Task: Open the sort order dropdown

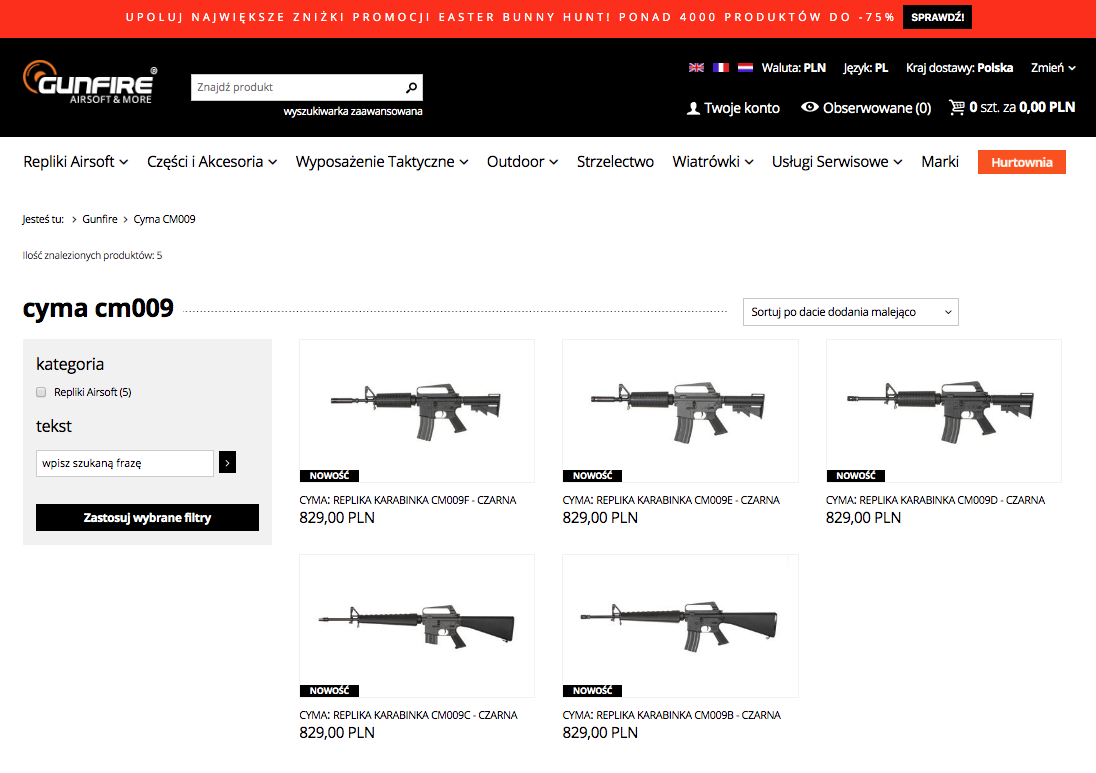Action: pyautogui.click(x=850, y=312)
